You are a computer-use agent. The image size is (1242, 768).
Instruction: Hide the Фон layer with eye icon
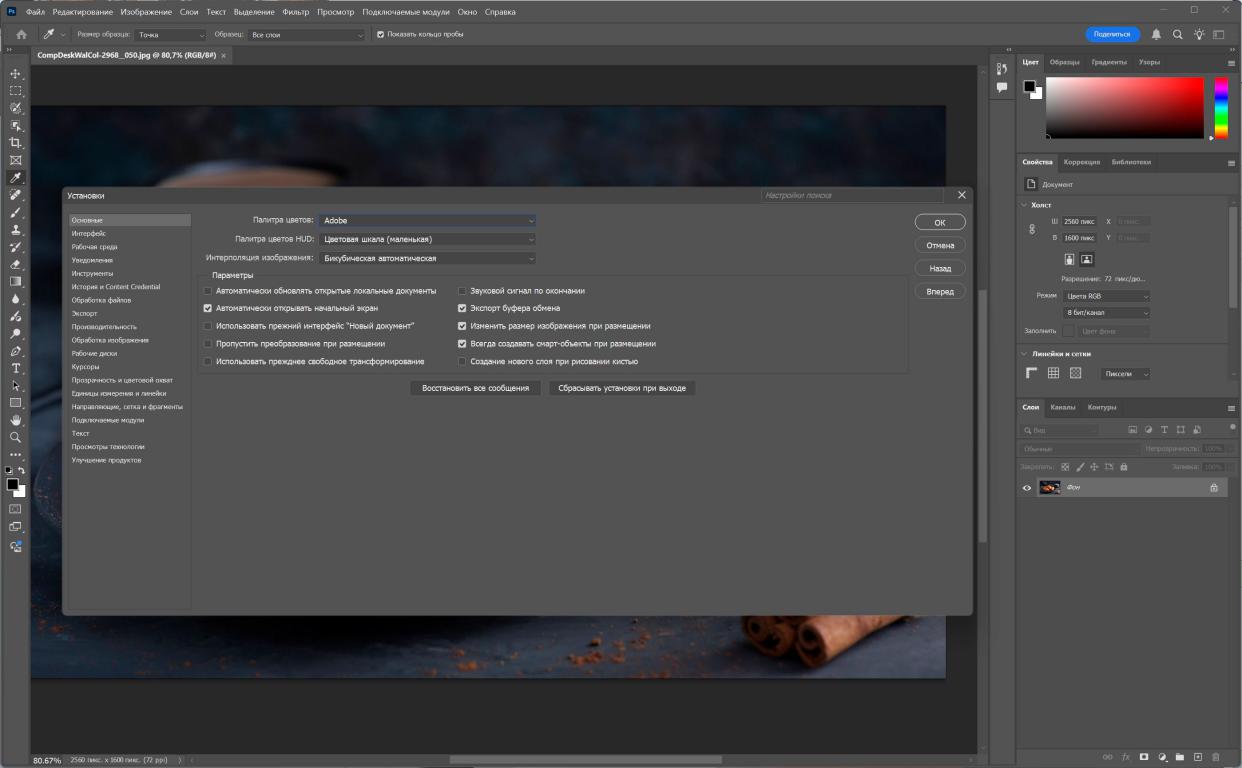(1026, 488)
